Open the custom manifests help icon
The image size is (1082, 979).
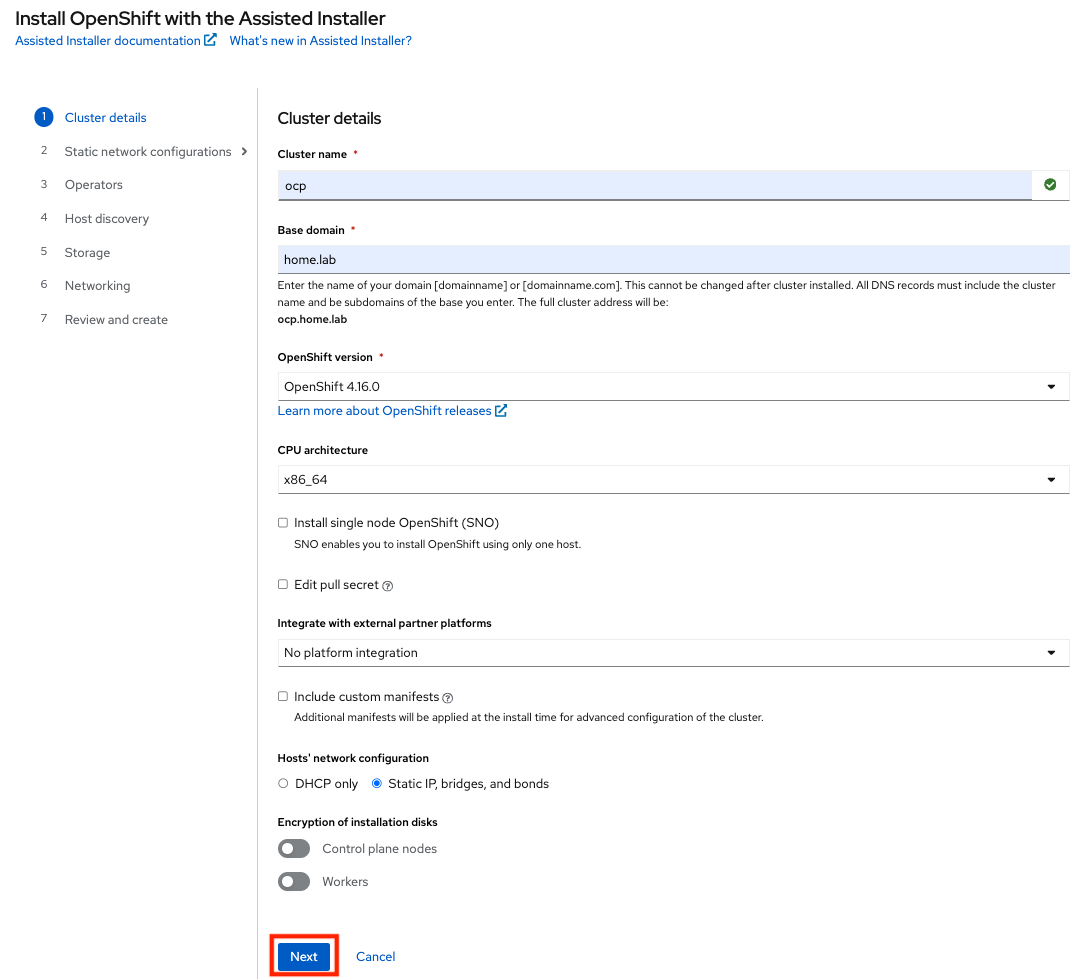click(448, 698)
